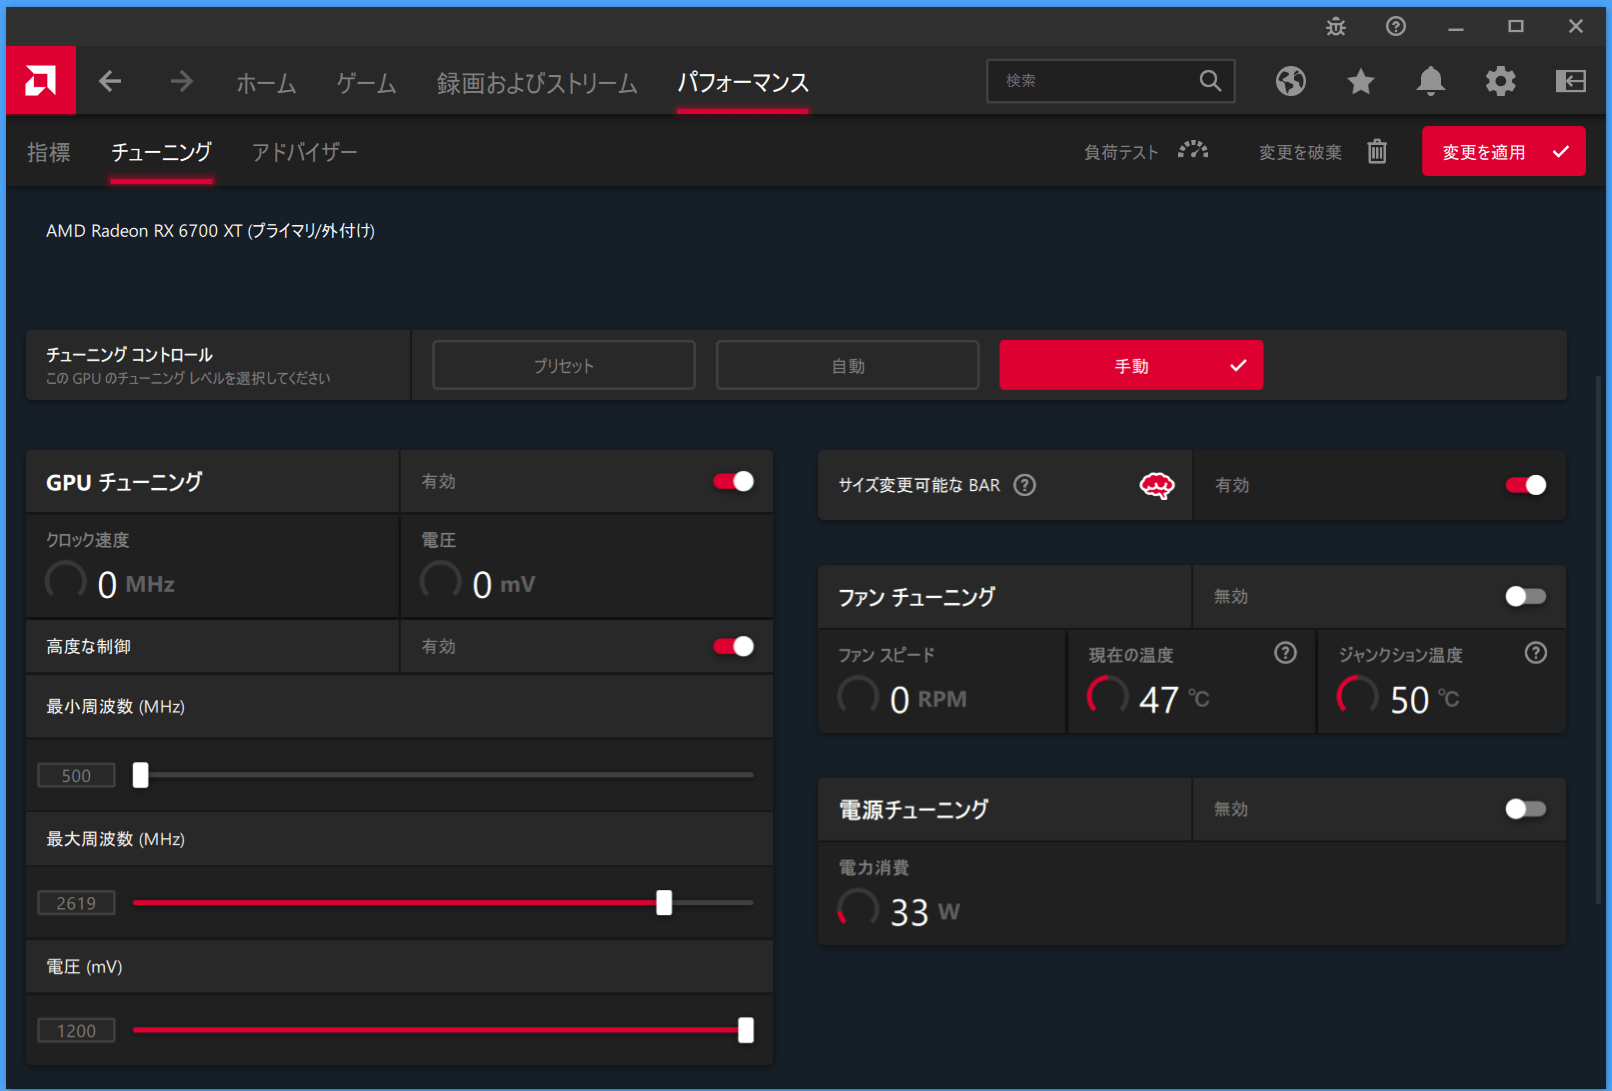Image resolution: width=1612 pixels, height=1091 pixels.
Task: Click the voltage value box 1200
Action: tap(76, 1030)
